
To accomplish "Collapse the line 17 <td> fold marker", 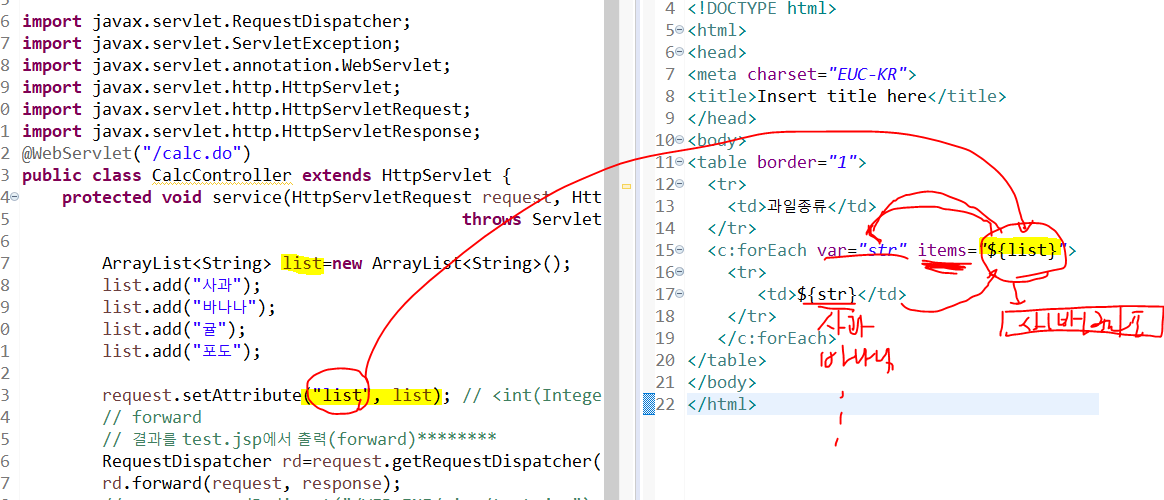I will point(681,294).
